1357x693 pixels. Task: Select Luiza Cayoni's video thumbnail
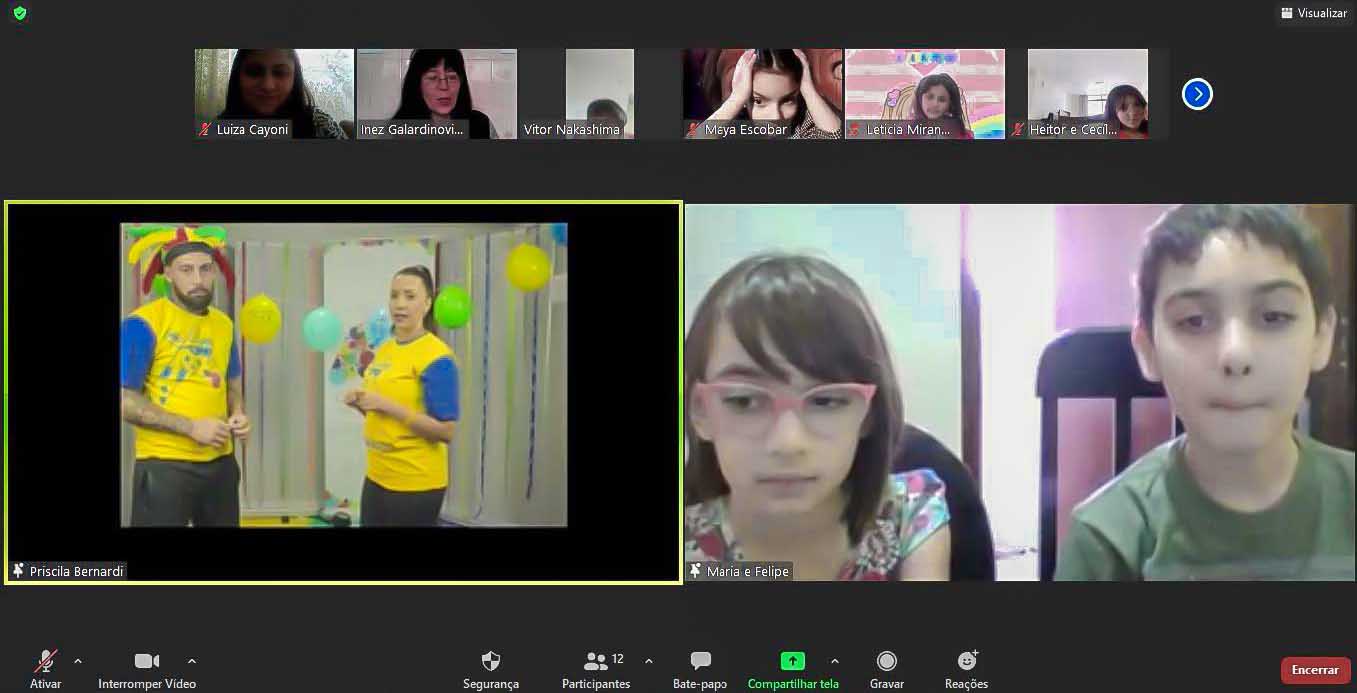click(x=274, y=93)
